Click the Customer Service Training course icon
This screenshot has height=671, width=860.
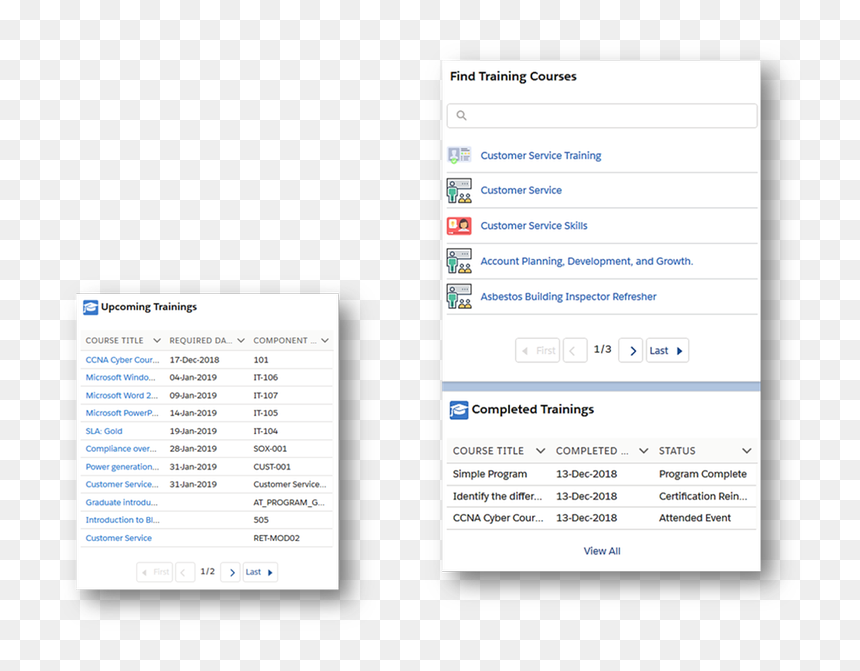(459, 155)
